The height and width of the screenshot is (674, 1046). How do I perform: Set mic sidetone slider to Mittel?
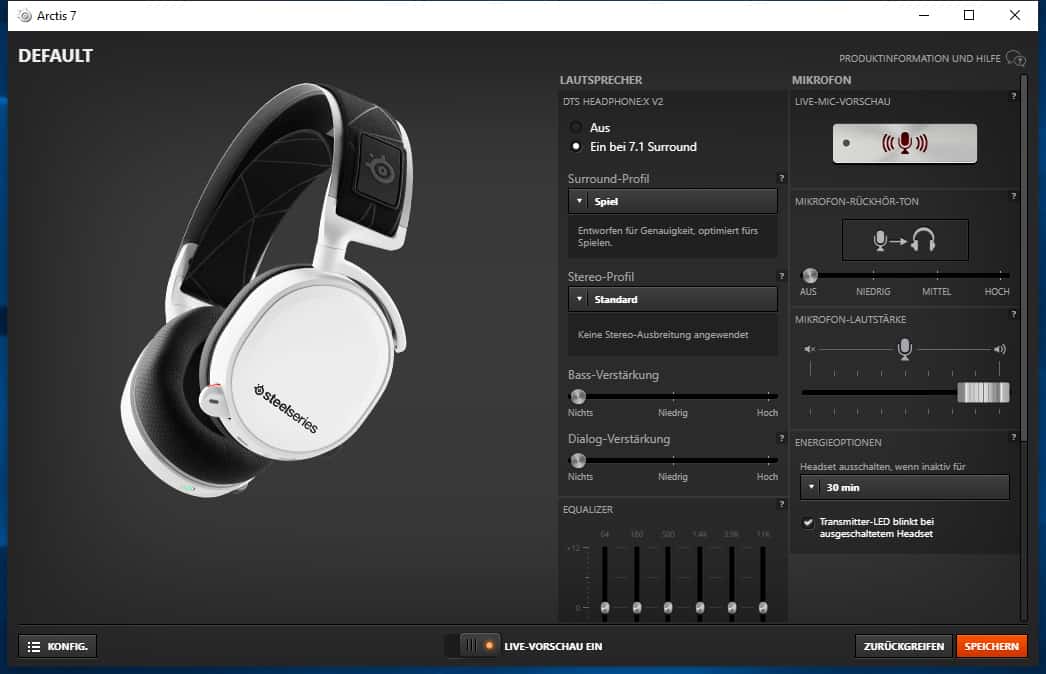click(937, 275)
